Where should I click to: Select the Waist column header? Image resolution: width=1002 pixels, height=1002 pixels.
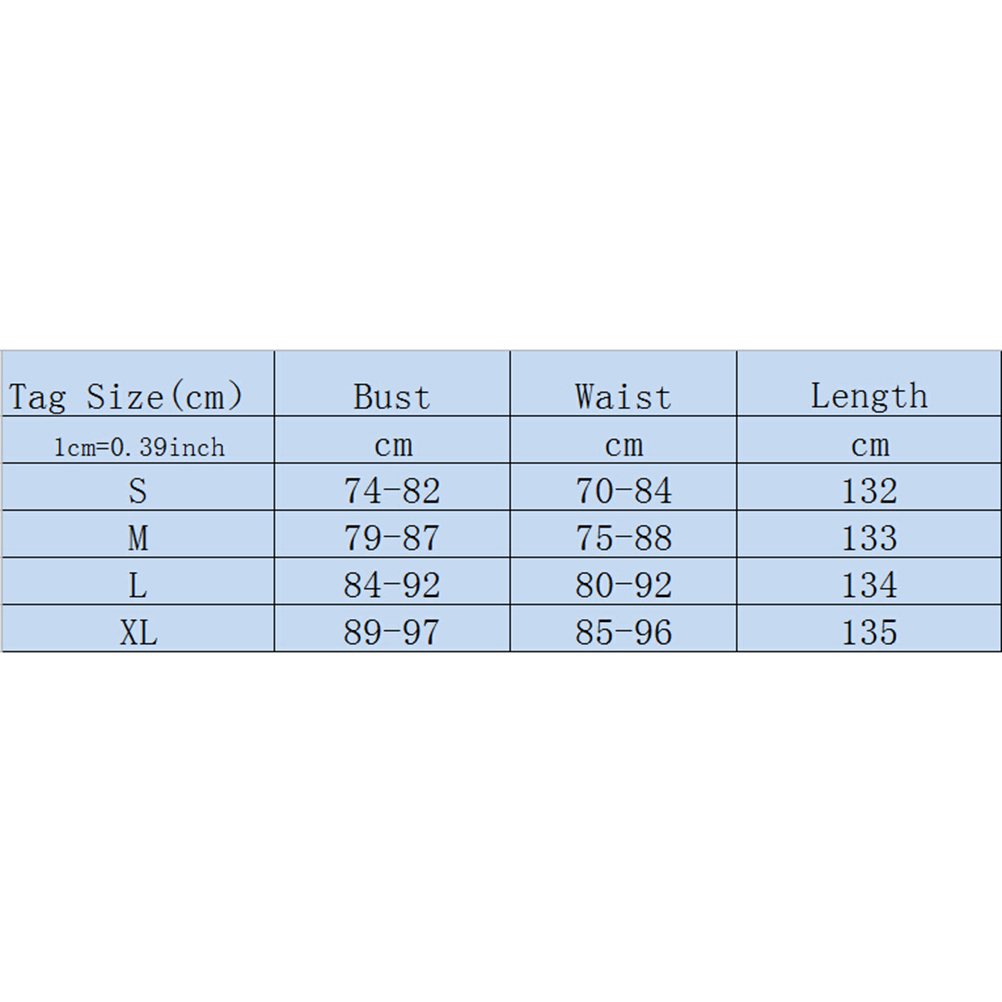coord(623,397)
